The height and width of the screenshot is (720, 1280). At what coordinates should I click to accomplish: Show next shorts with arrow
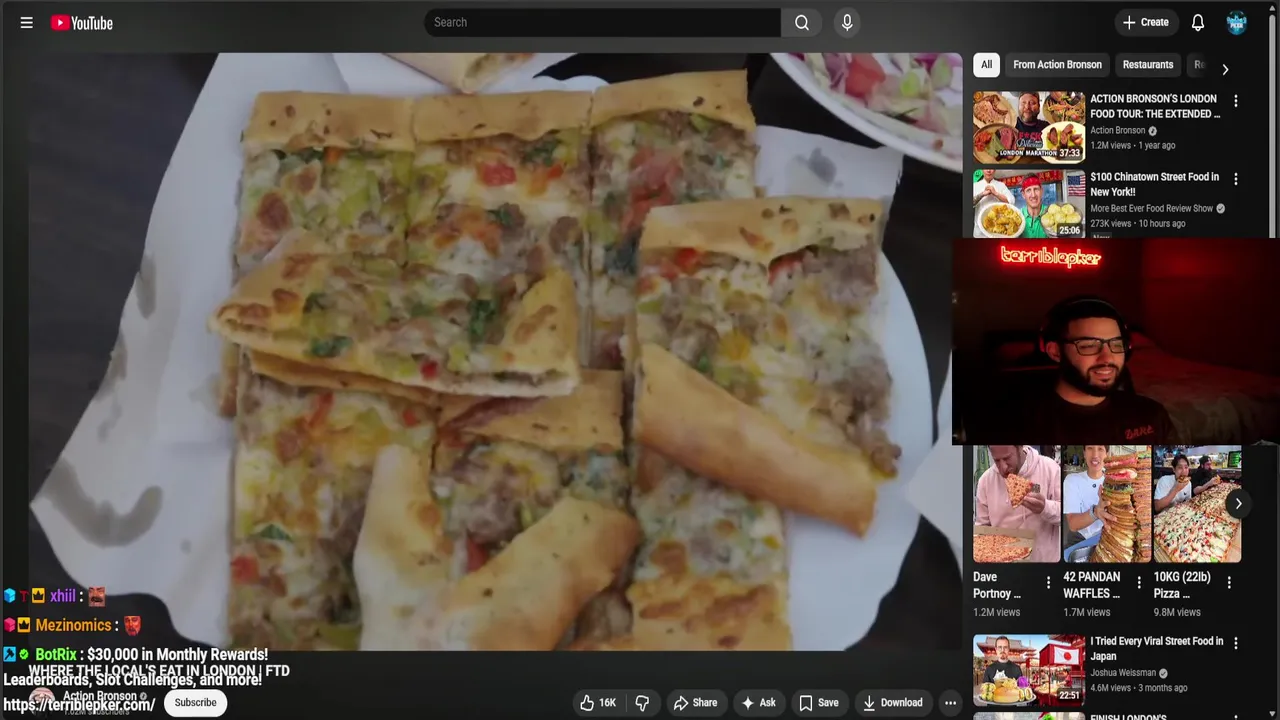(x=1238, y=503)
